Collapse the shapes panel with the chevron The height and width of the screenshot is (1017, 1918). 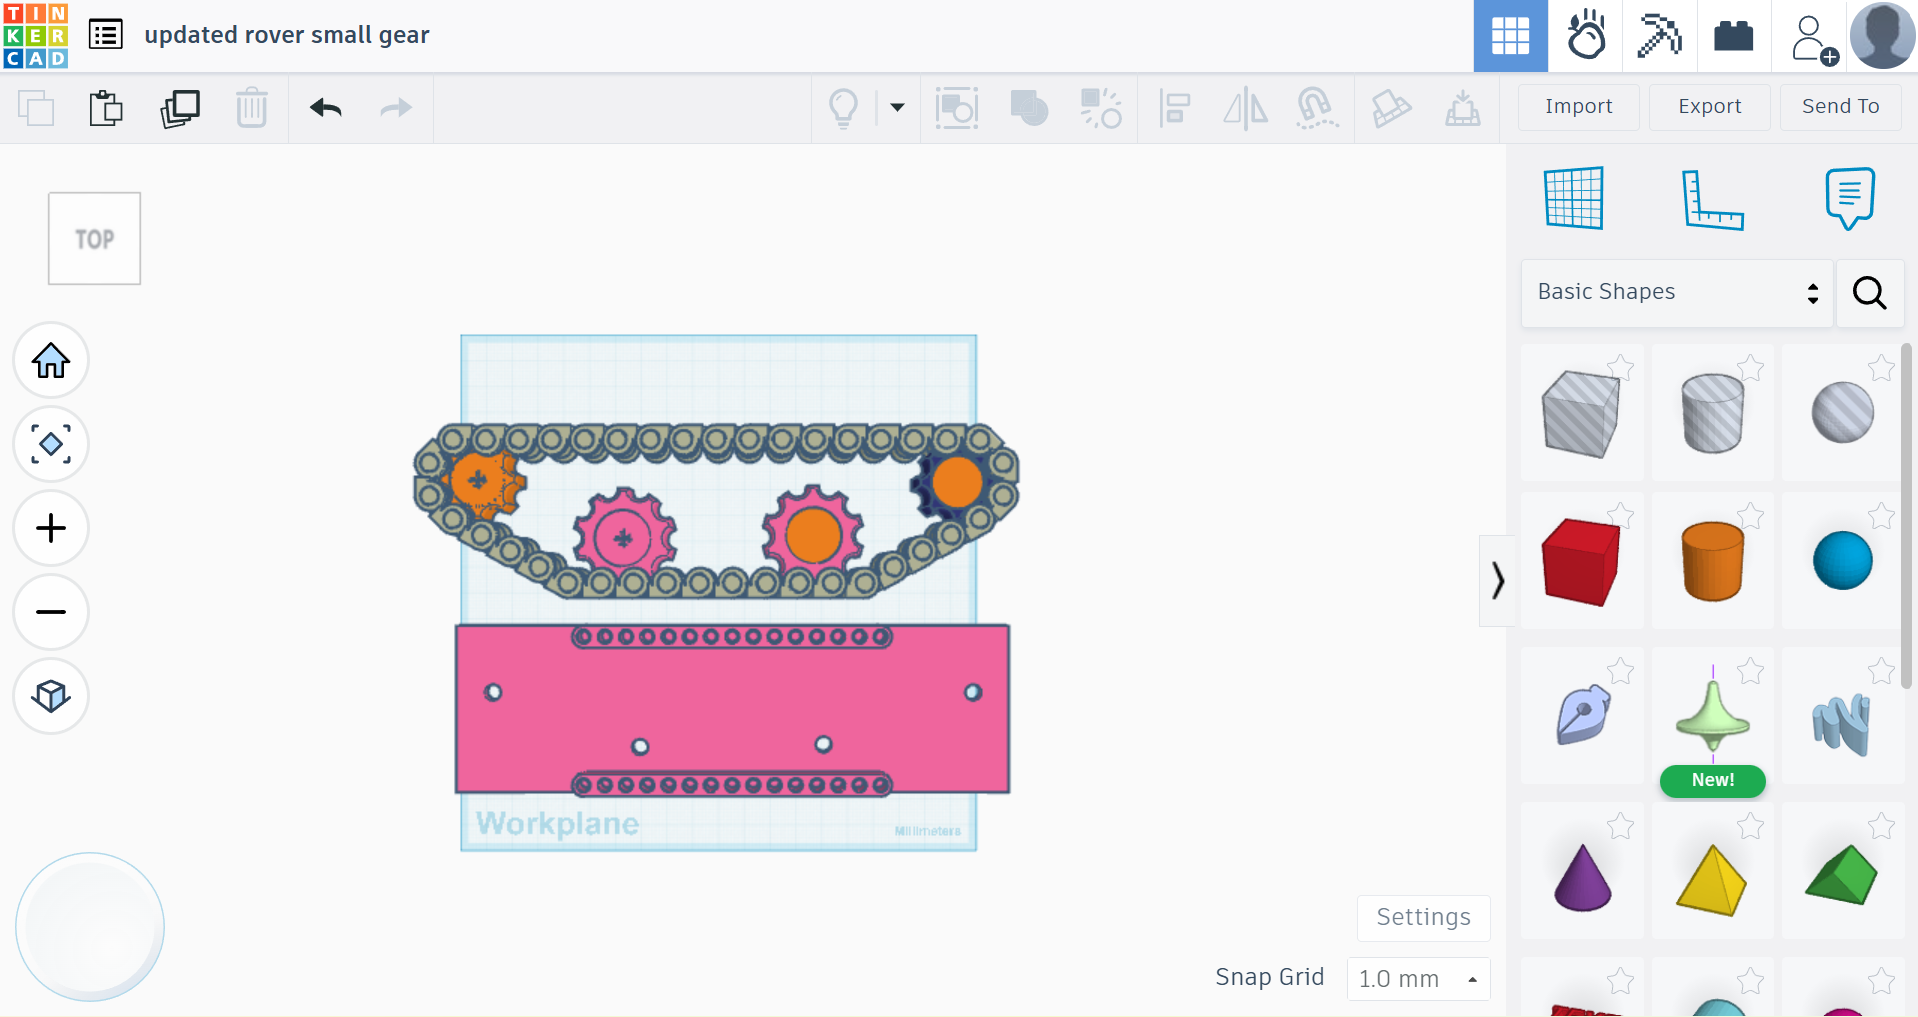click(1497, 580)
